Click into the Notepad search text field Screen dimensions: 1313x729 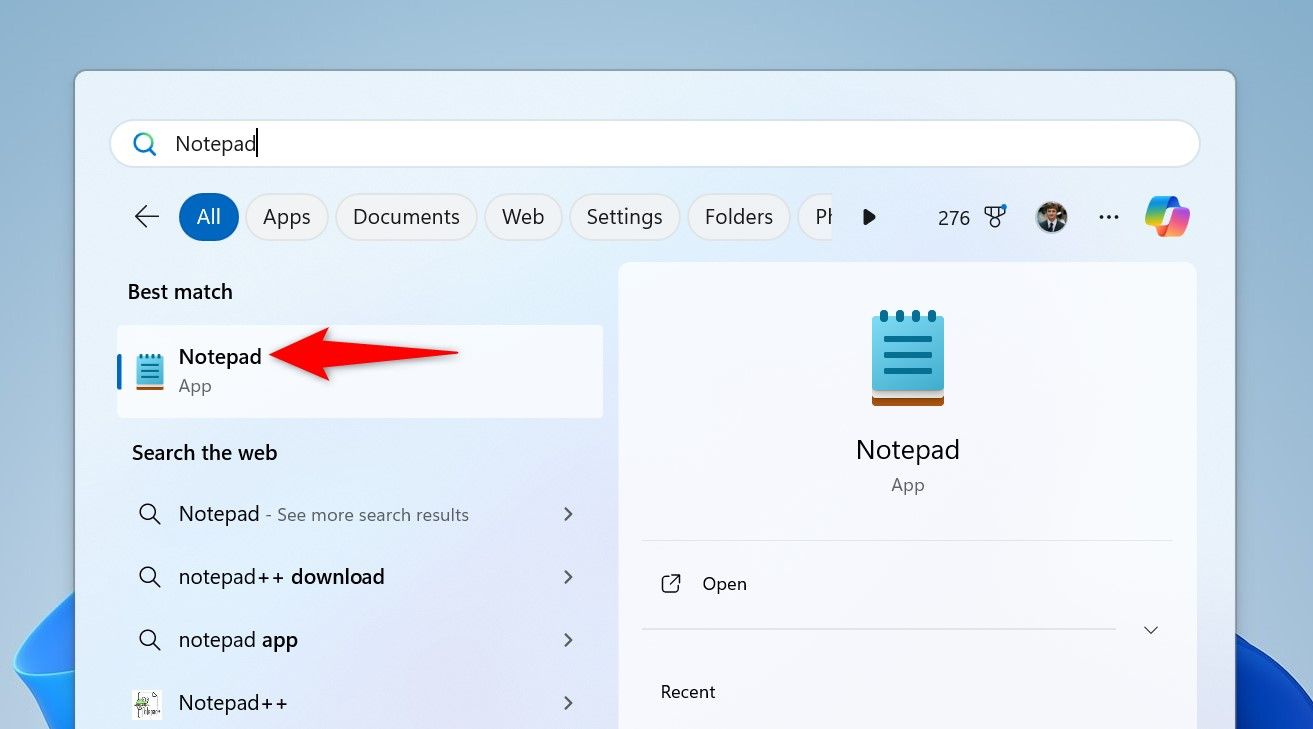(655, 144)
